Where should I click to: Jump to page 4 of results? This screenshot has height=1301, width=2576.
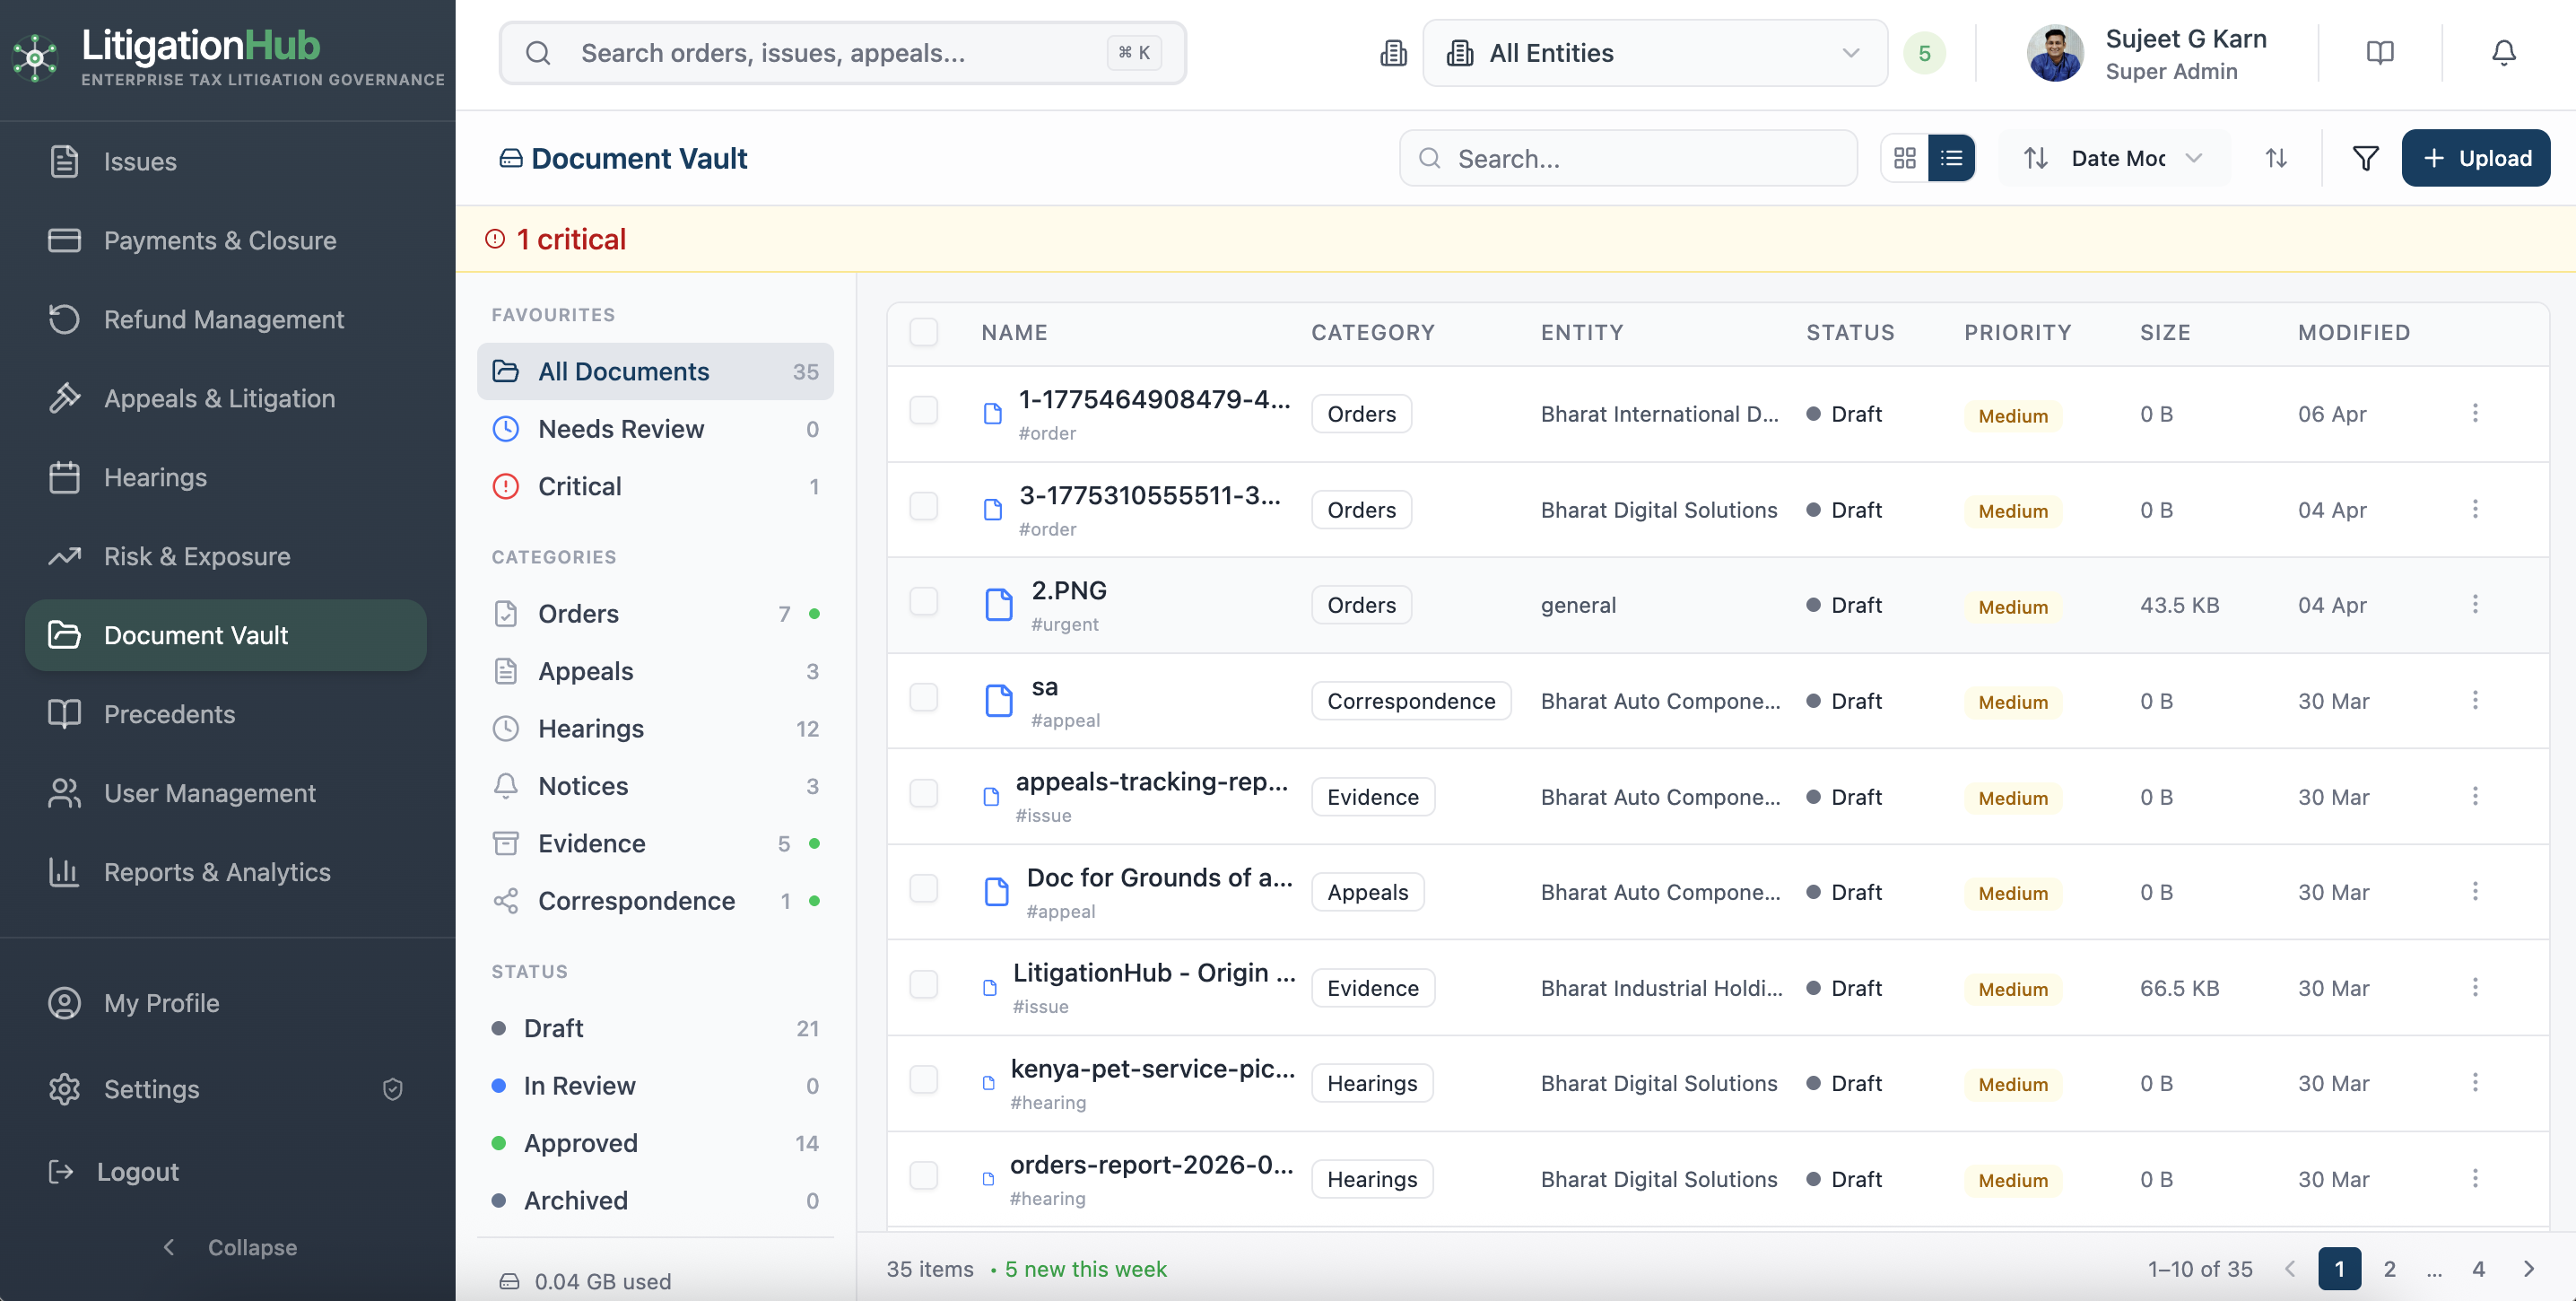pyautogui.click(x=2478, y=1269)
